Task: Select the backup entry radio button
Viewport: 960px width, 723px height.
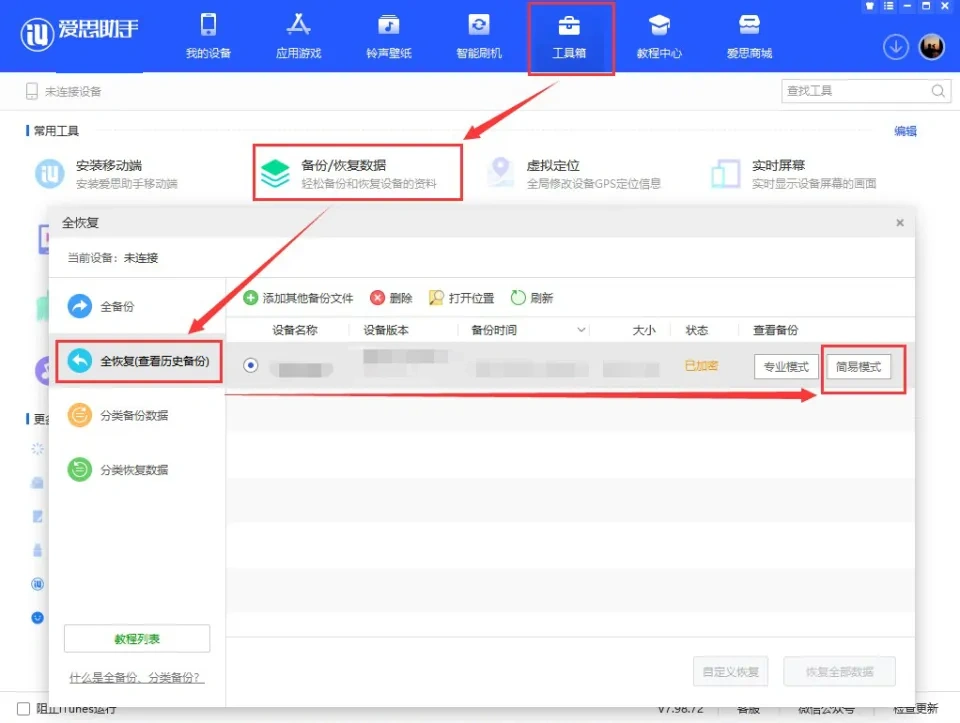Action: point(250,365)
